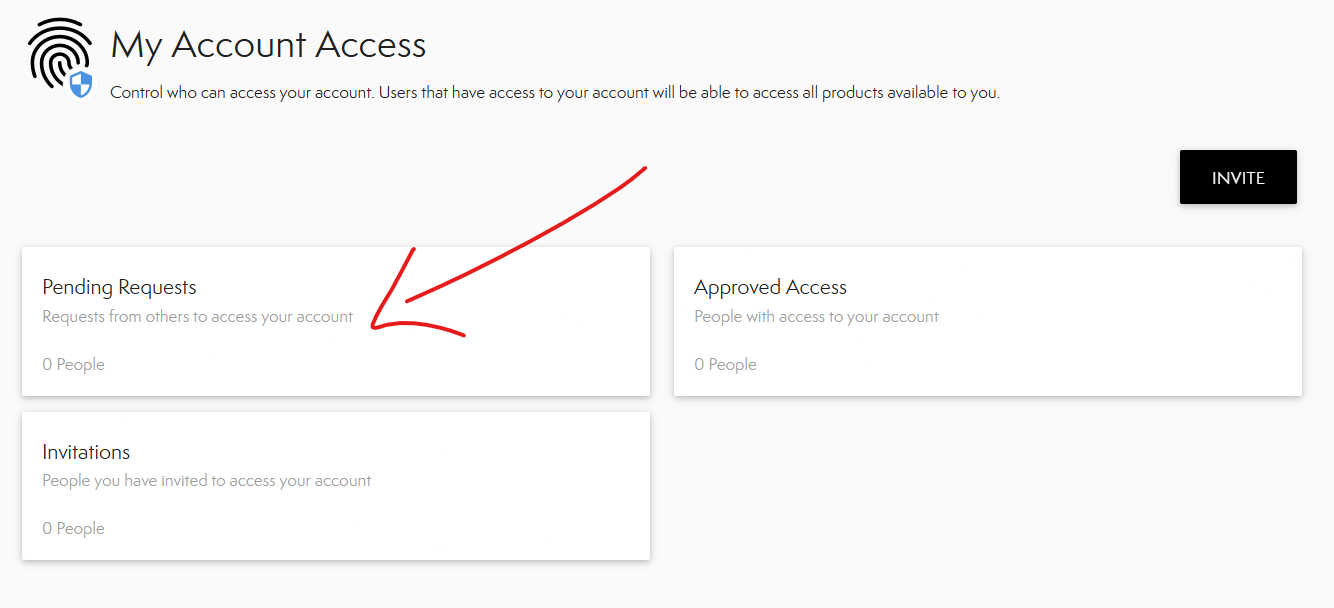Click "Requests from others to access your account"
1334x608 pixels.
197,317
